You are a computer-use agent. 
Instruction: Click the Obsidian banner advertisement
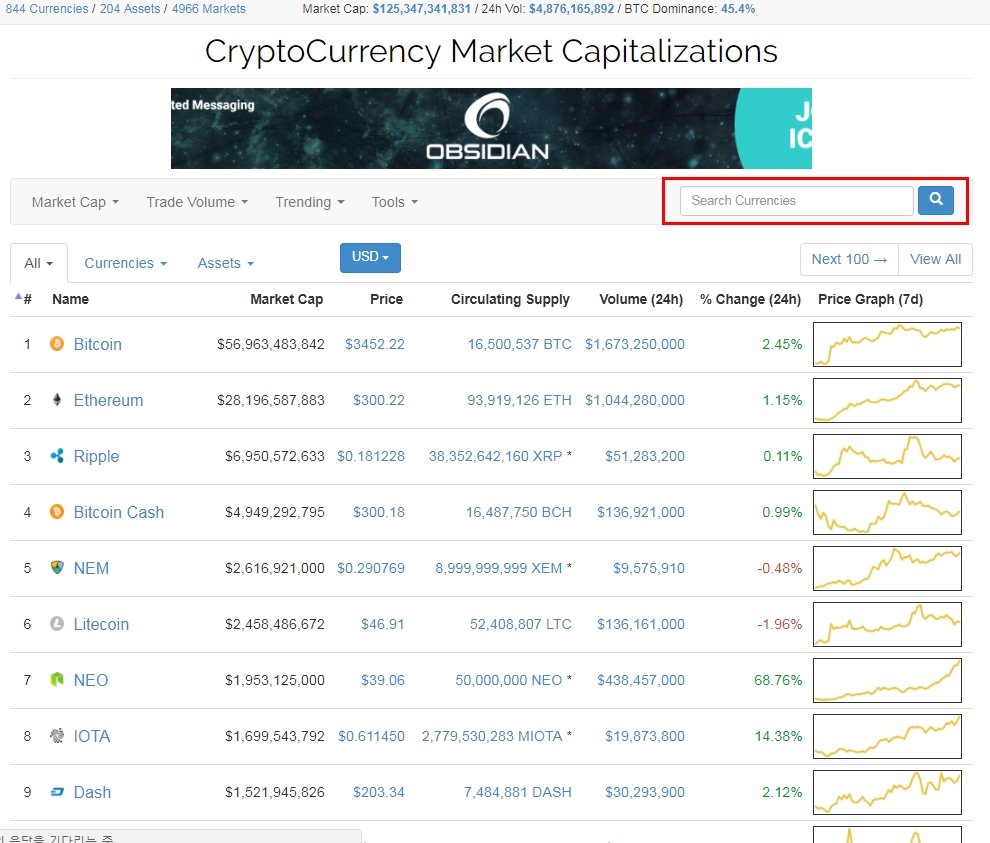tap(491, 128)
